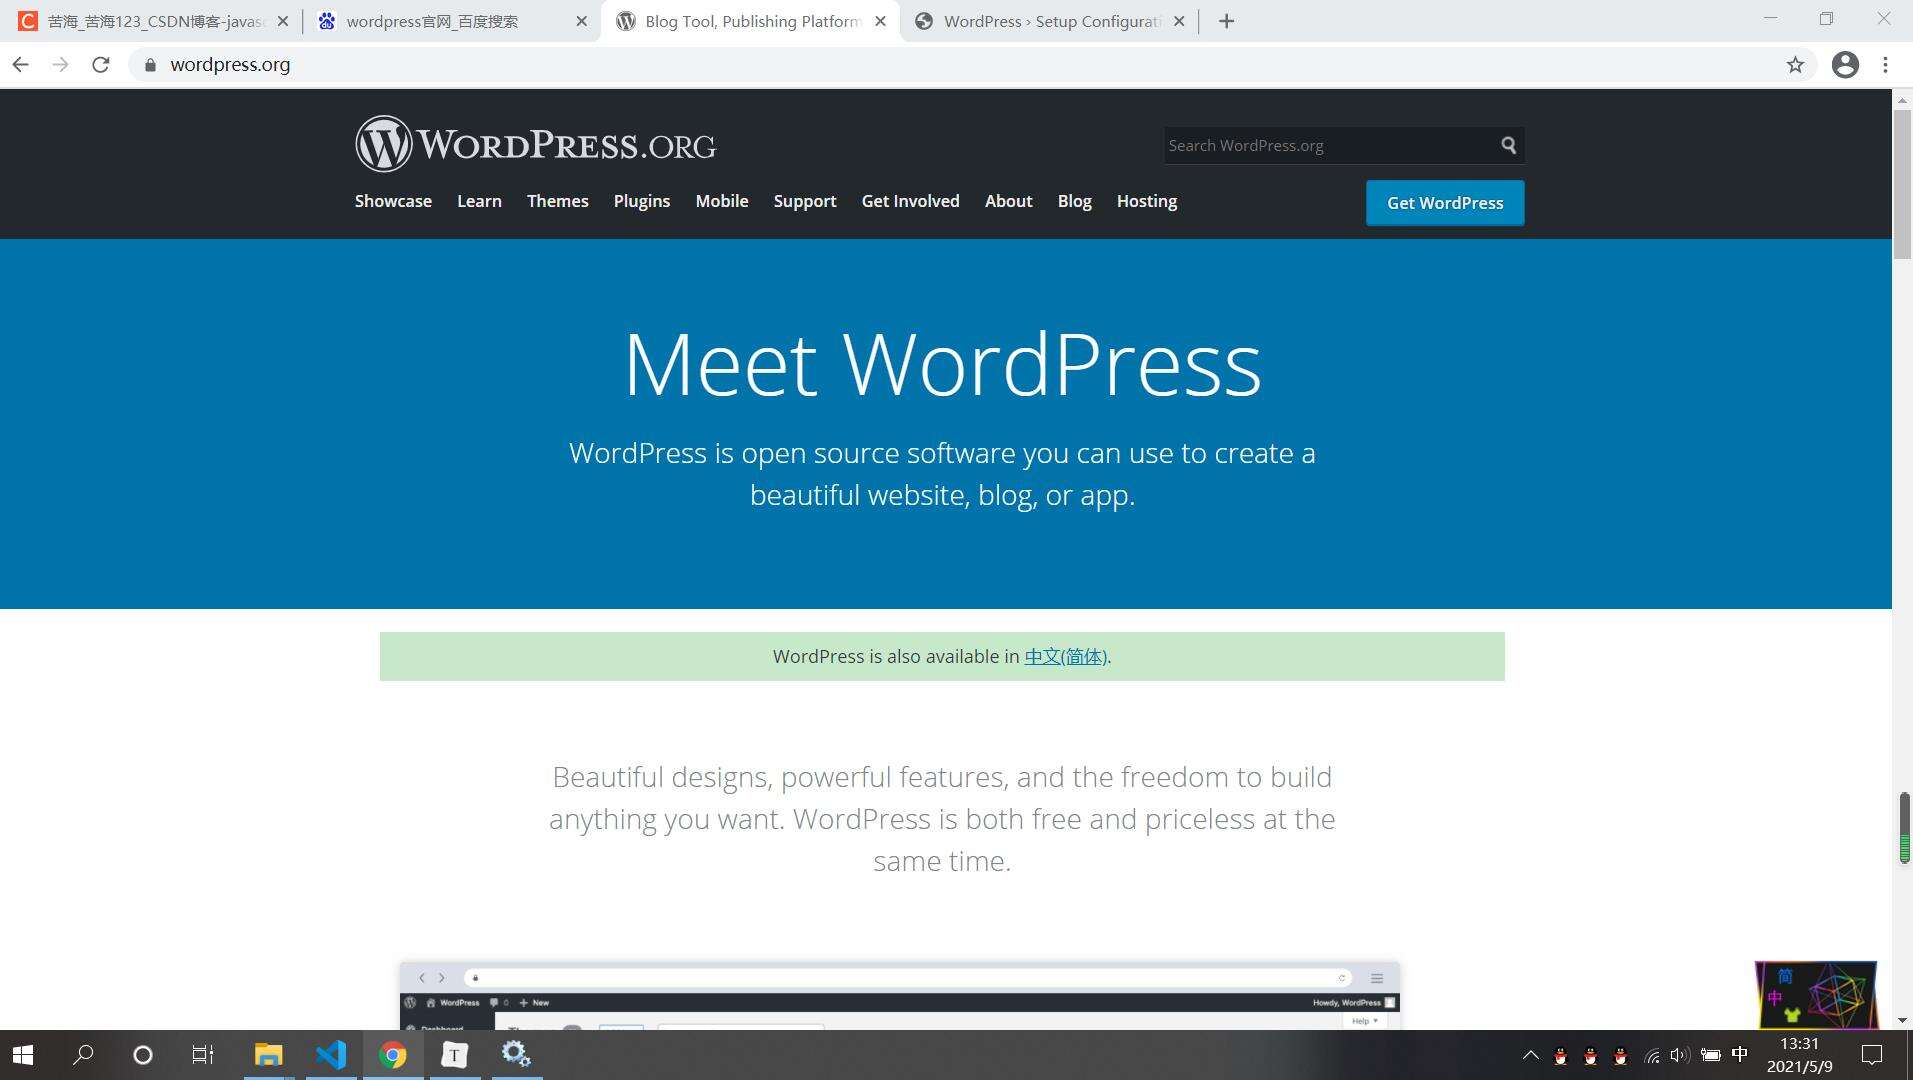1913x1080 pixels.
Task: Open the volume control in system tray
Action: pyautogui.click(x=1680, y=1055)
